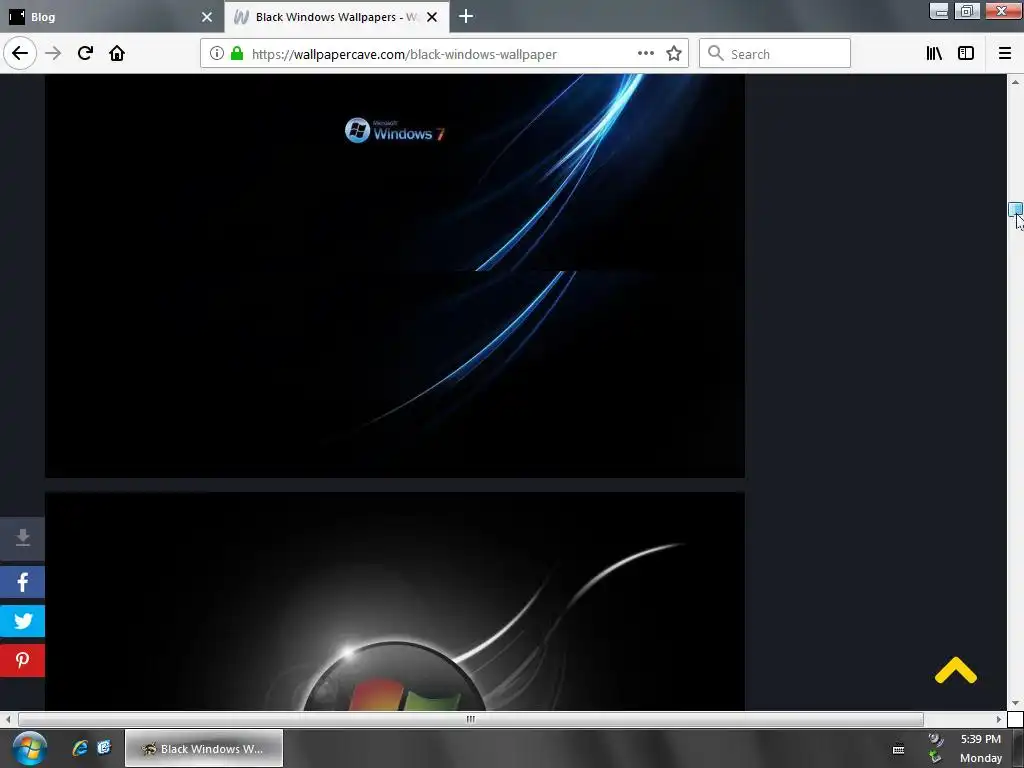Click the forward navigation arrow
Screen dimensions: 1024x768
click(53, 53)
